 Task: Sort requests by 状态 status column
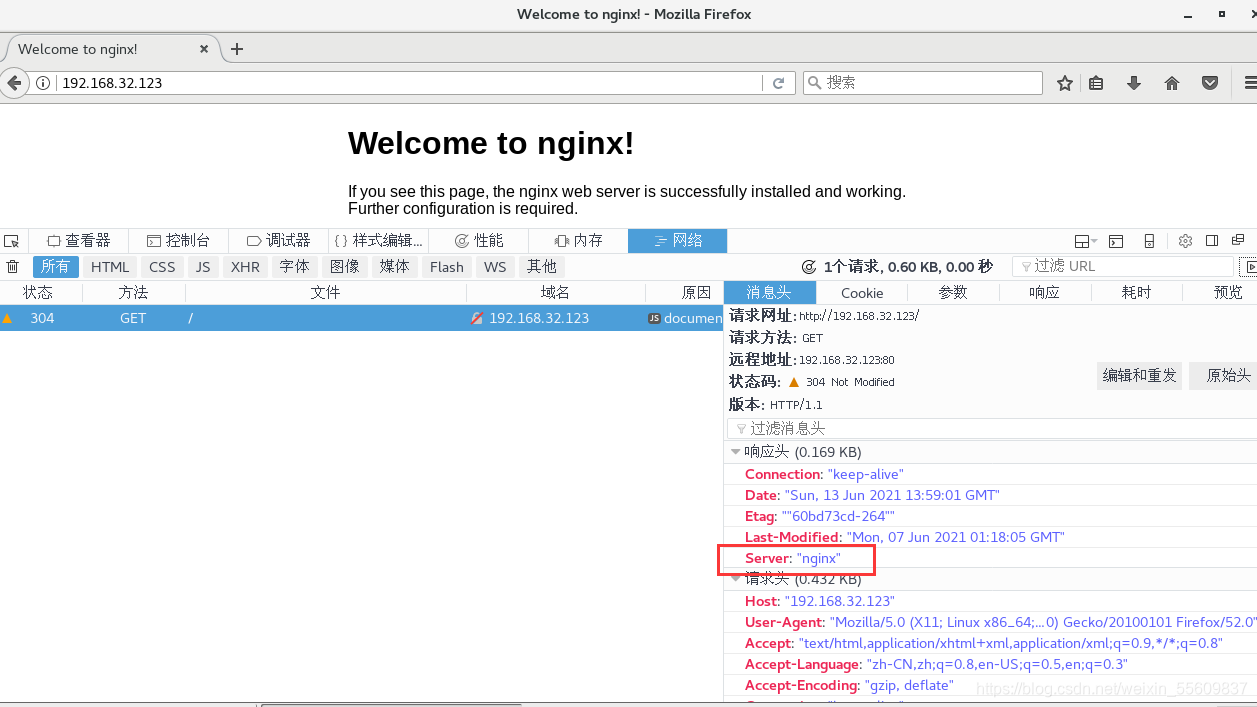tap(41, 293)
